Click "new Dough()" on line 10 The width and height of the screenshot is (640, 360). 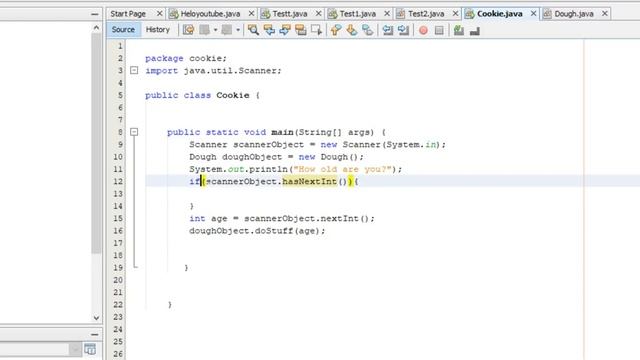(329, 157)
